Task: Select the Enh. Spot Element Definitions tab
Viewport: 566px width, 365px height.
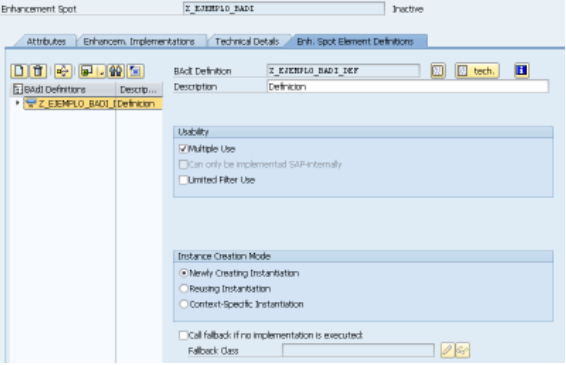Action: point(355,42)
